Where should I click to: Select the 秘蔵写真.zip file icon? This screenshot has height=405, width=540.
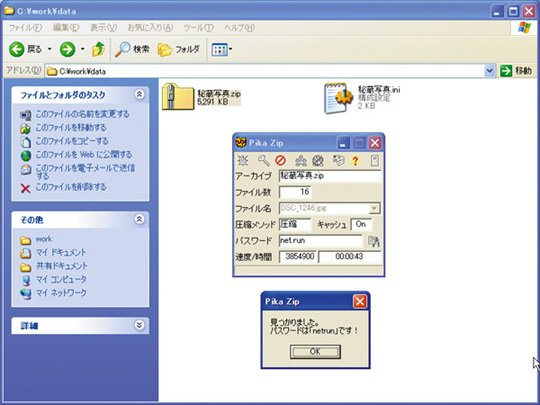tap(178, 97)
